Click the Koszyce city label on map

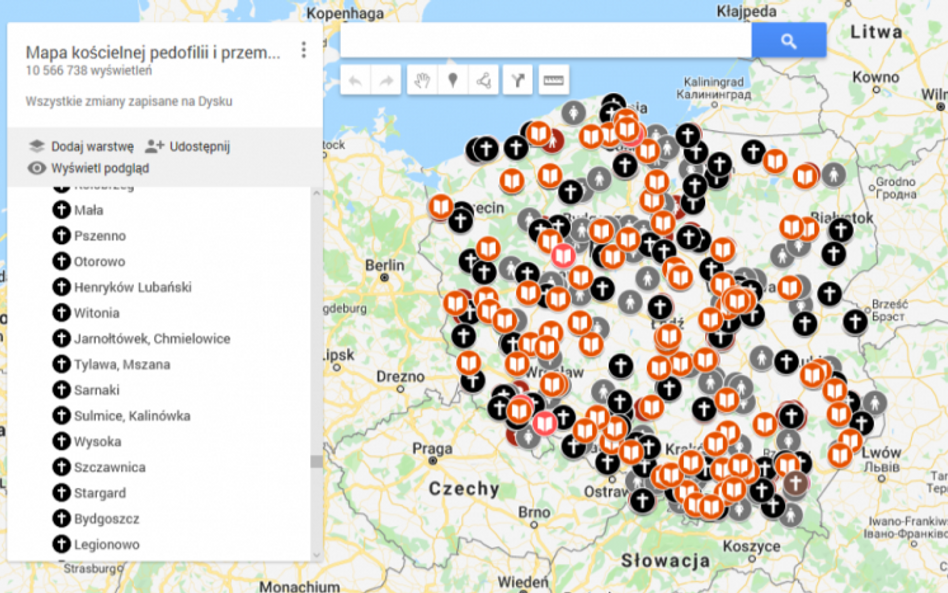pyautogui.click(x=752, y=546)
